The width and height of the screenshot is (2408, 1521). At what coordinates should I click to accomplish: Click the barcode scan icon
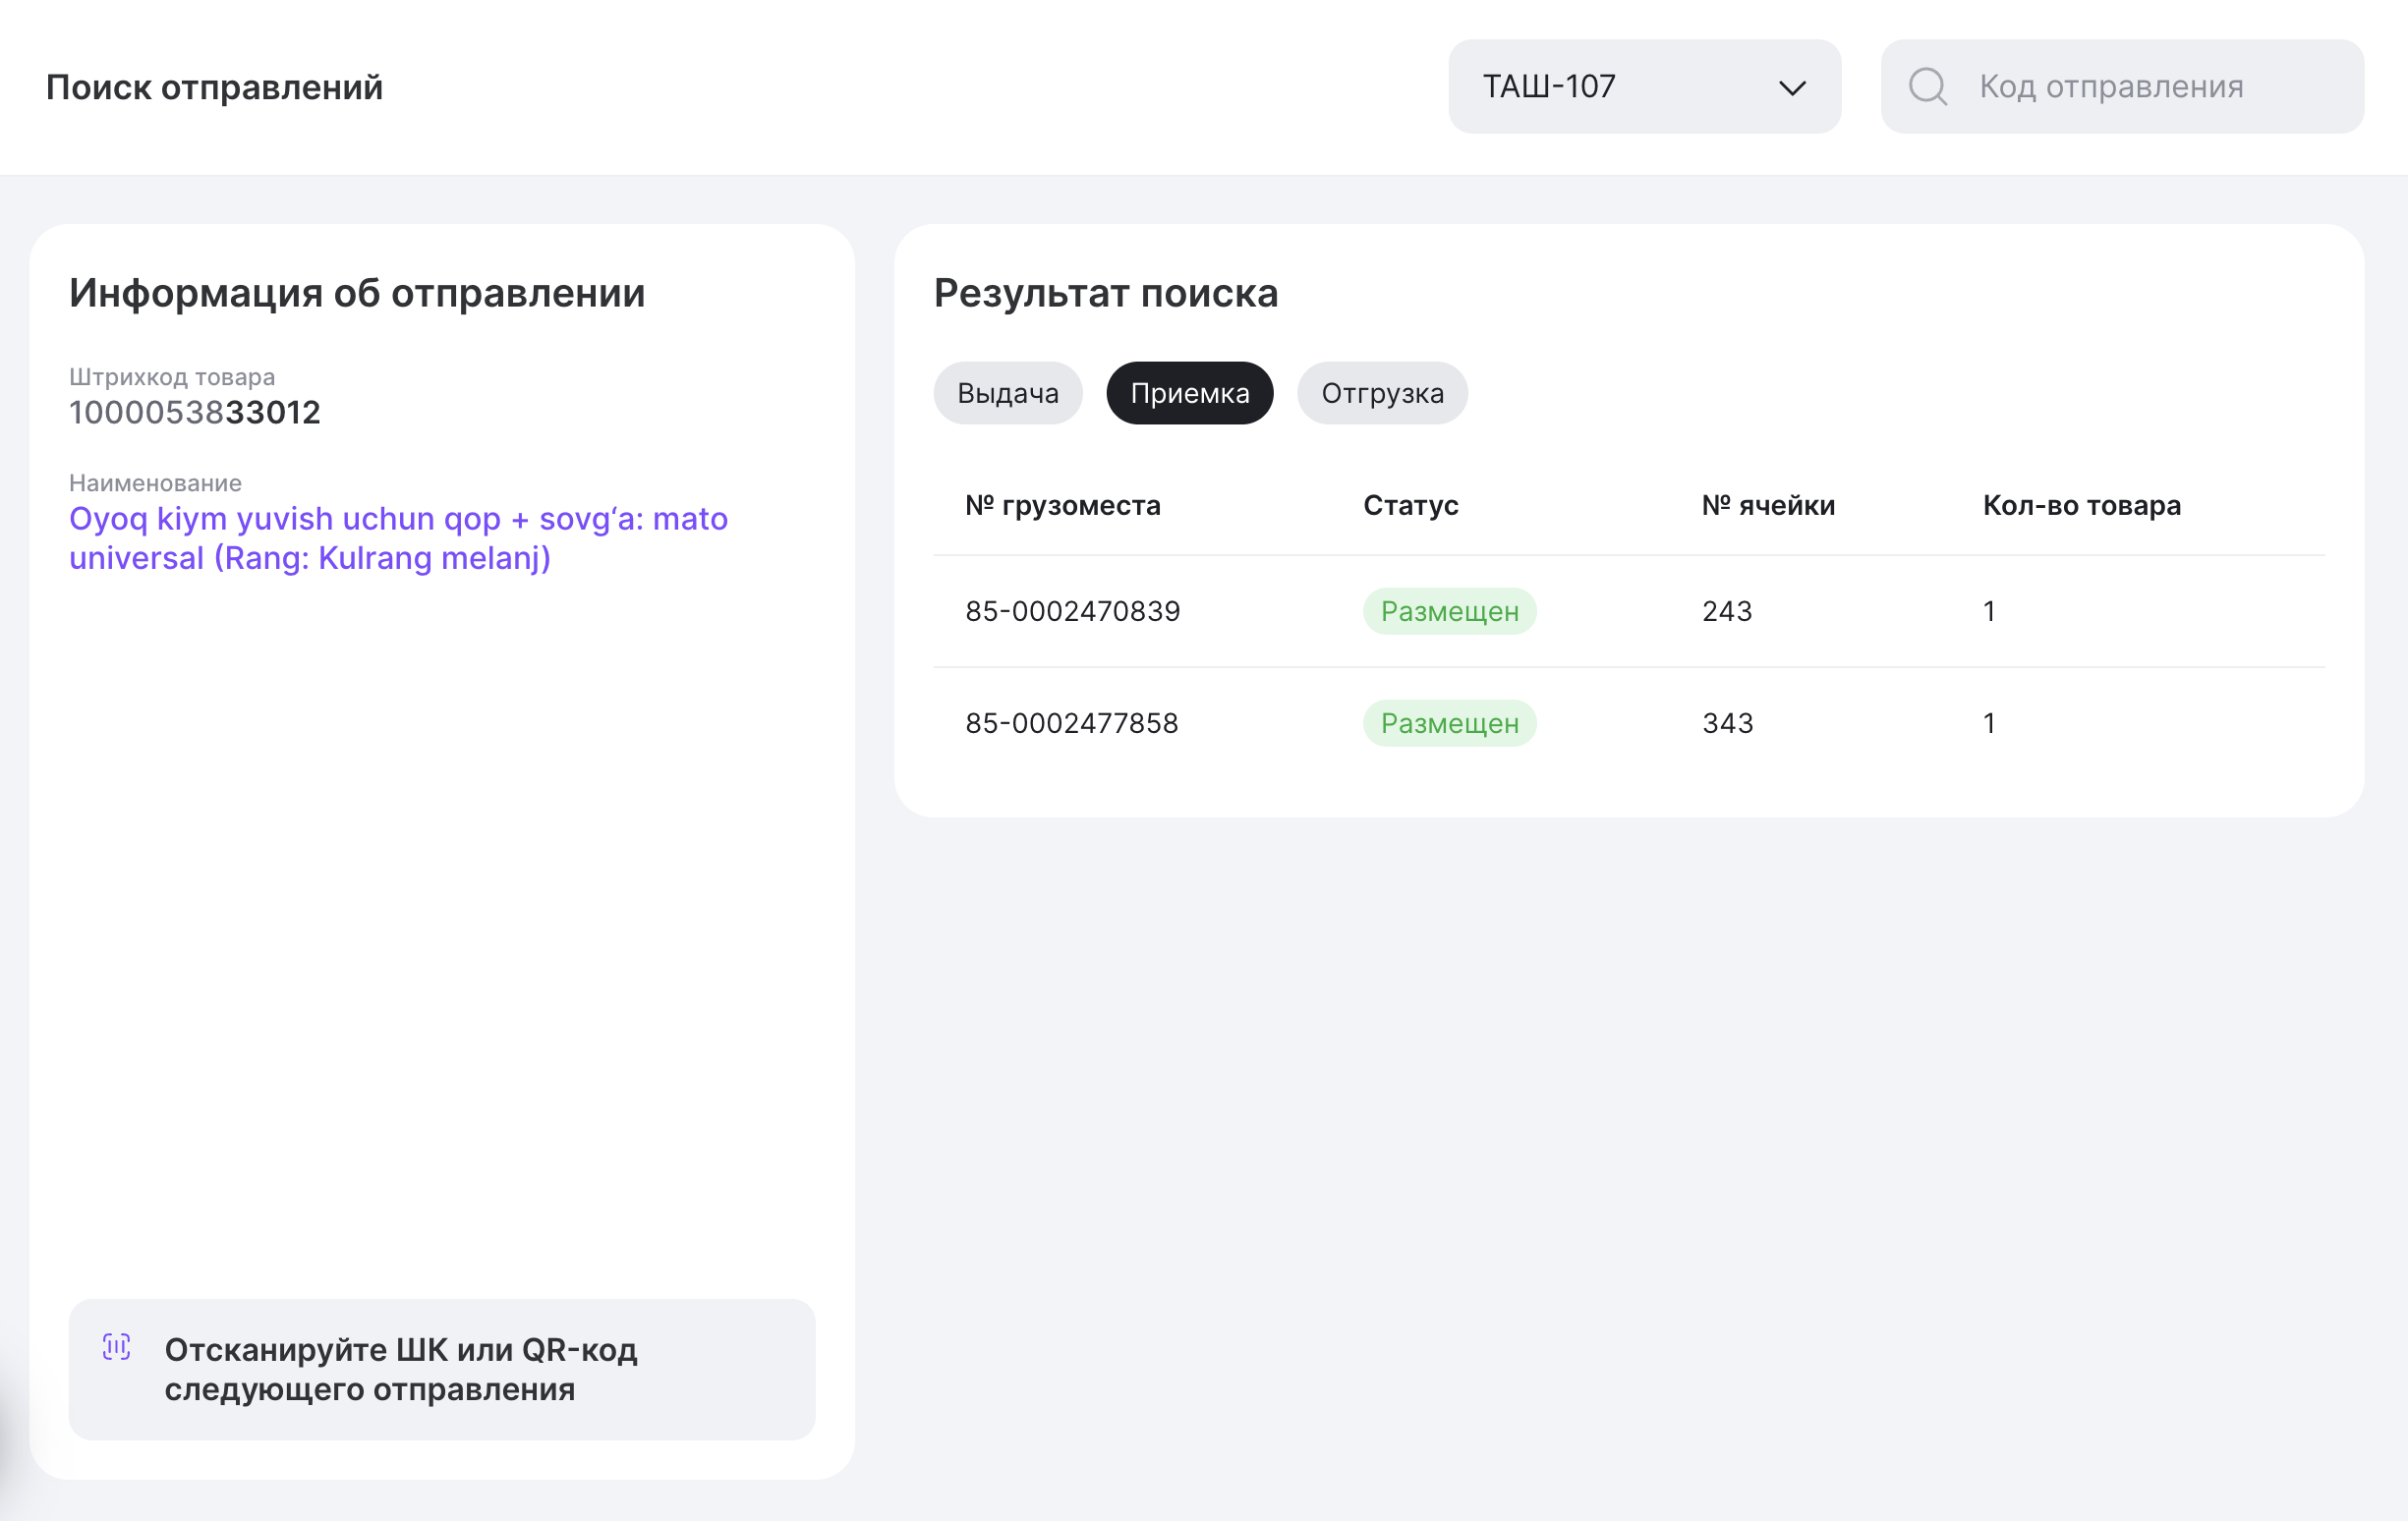117,1347
